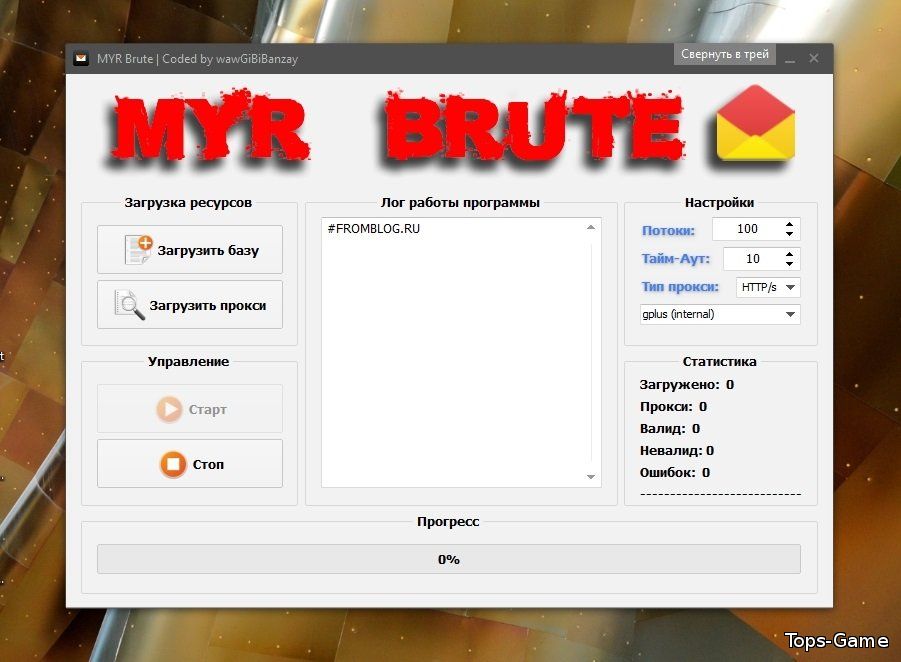Click the document icon on Загрузить базу

click(138, 249)
